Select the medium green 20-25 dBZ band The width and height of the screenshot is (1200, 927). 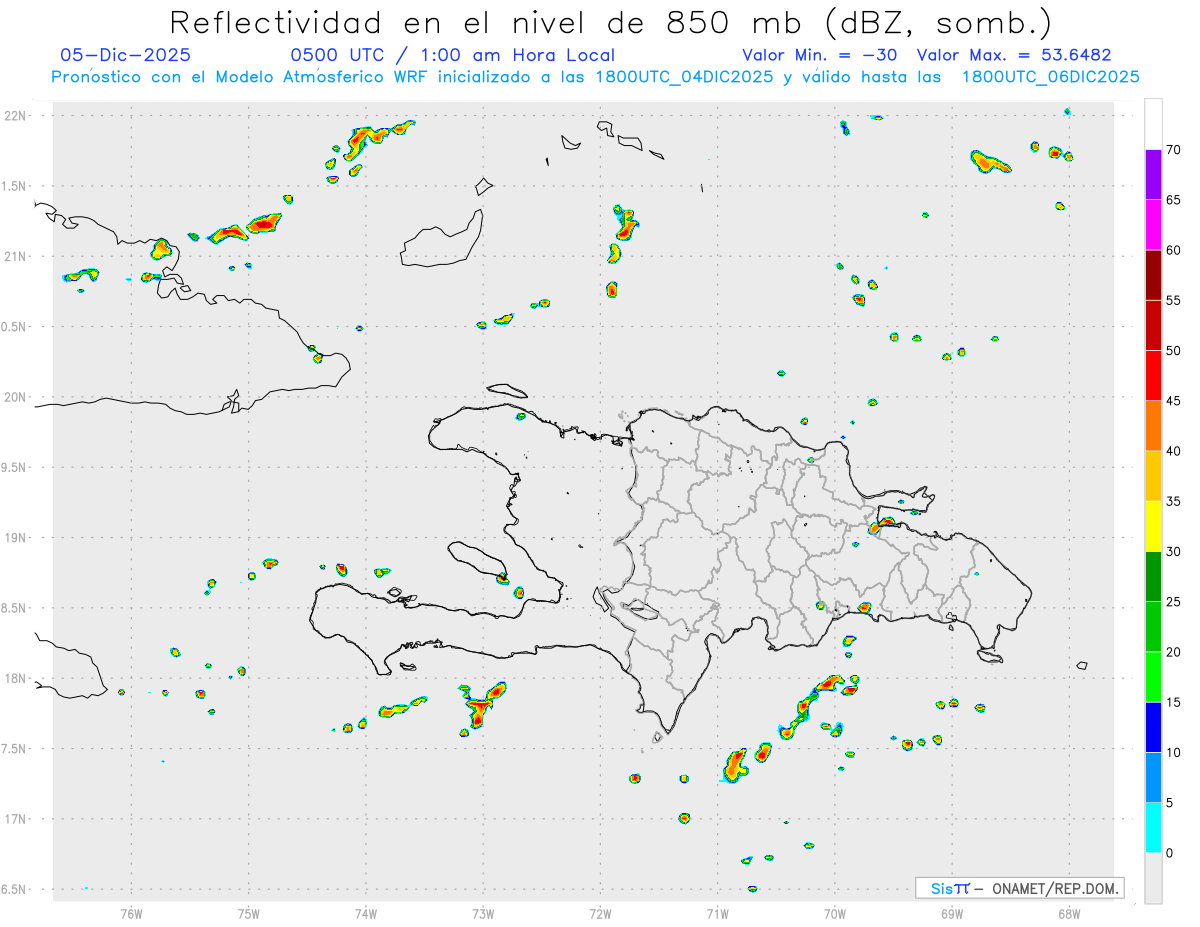1153,627
